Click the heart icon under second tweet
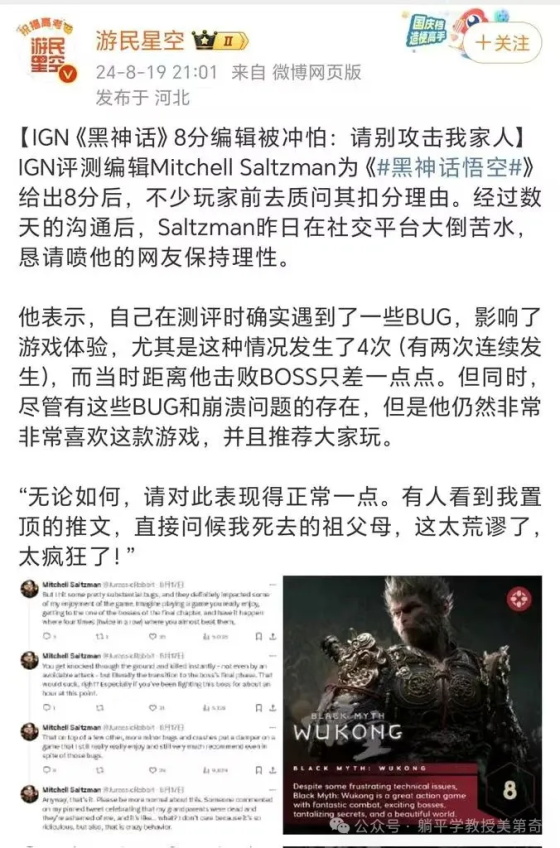 153,707
